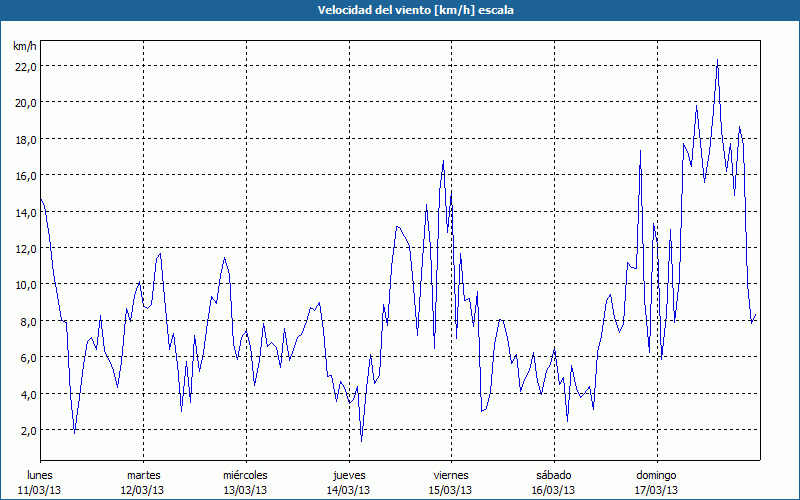Click the "domingo" day label

pos(656,474)
